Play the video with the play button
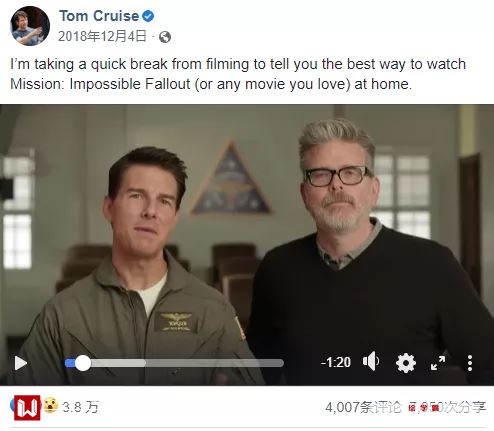The image size is (494, 431). pyautogui.click(x=21, y=363)
